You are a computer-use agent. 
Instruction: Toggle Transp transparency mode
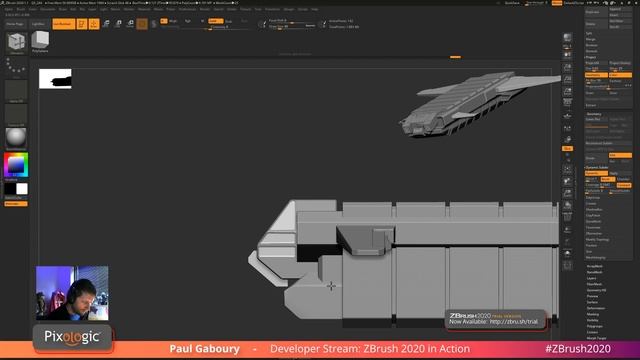pos(567,230)
